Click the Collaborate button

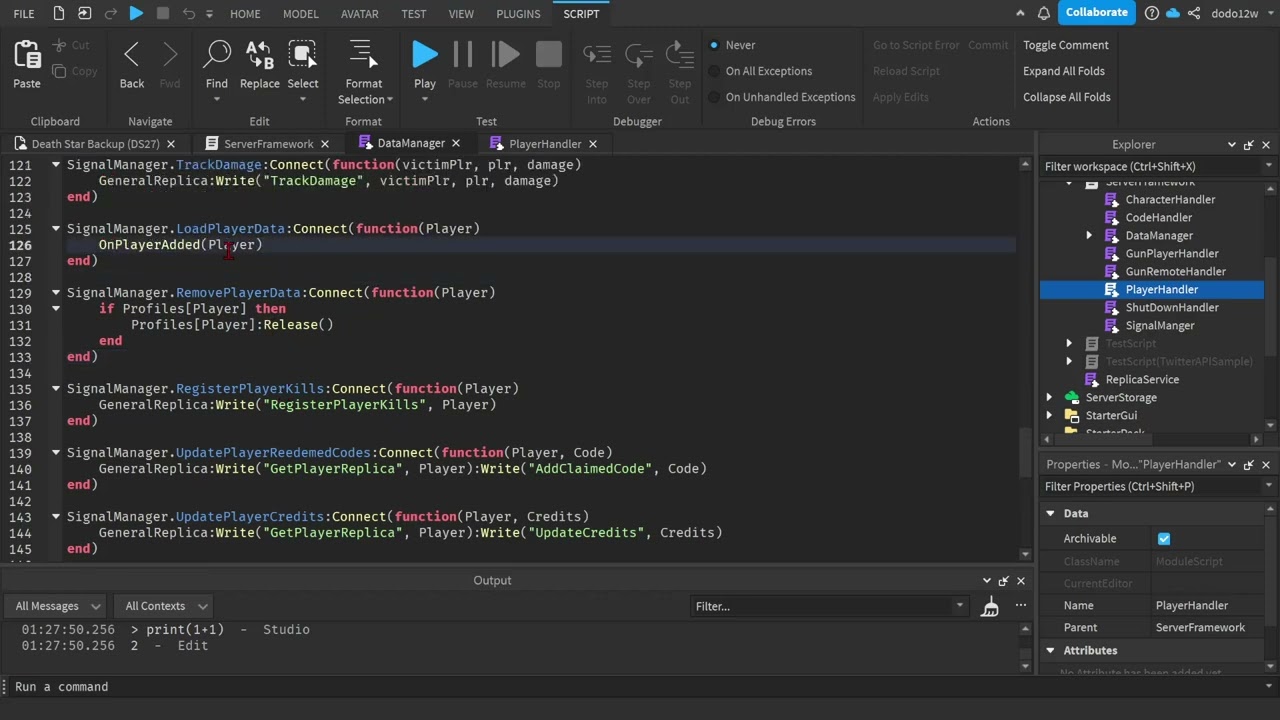[1096, 13]
